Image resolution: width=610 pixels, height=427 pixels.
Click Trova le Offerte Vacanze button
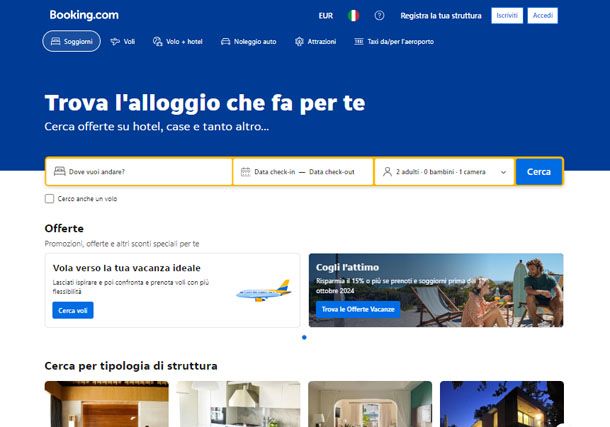coord(358,309)
